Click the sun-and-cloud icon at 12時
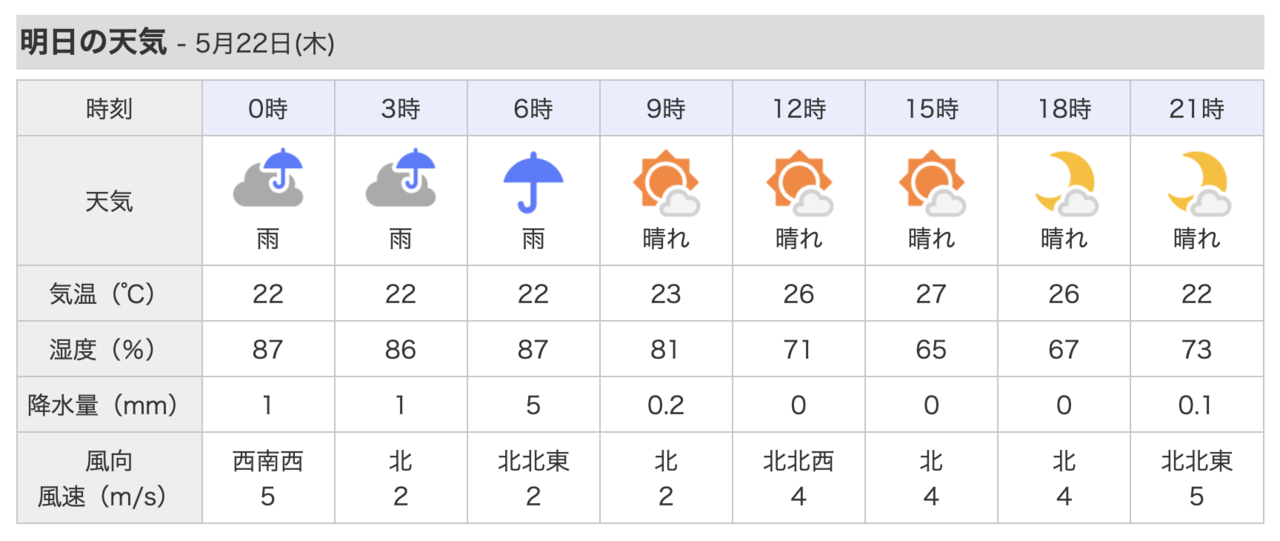This screenshot has height=541, width=1280. [798, 183]
